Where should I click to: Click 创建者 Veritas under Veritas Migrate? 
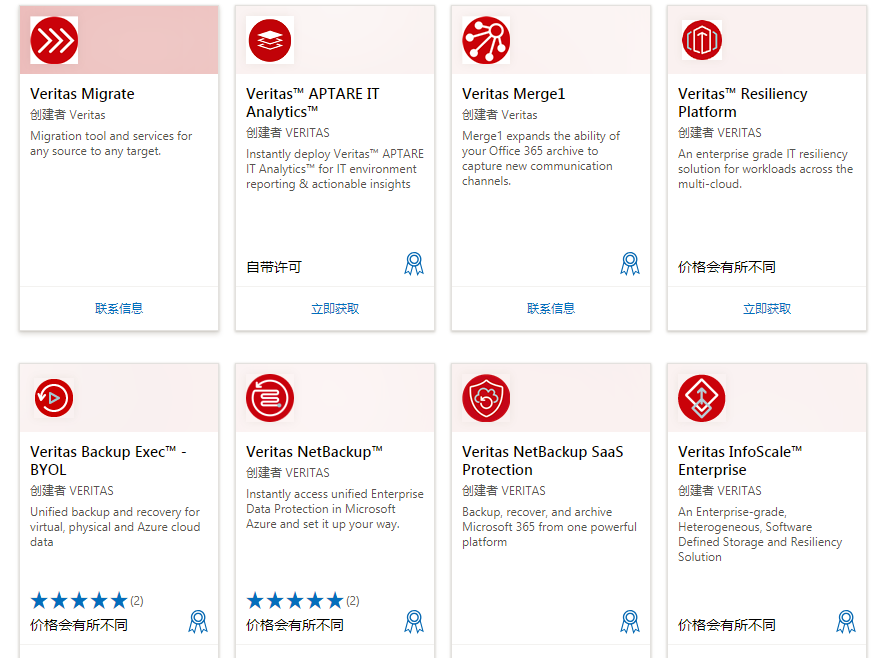point(68,115)
